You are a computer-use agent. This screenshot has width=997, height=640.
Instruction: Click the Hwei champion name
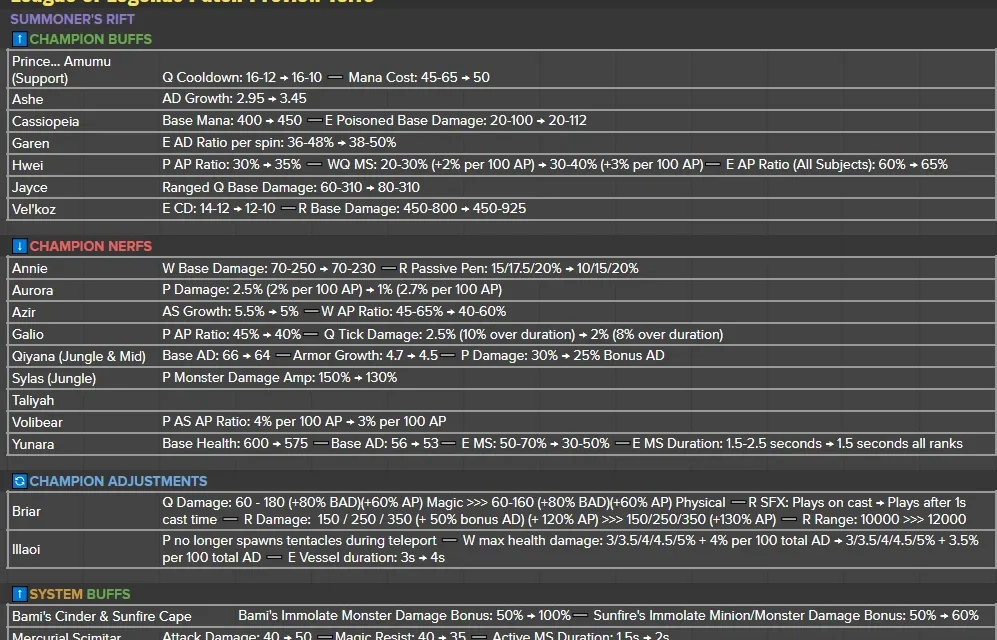[28, 164]
